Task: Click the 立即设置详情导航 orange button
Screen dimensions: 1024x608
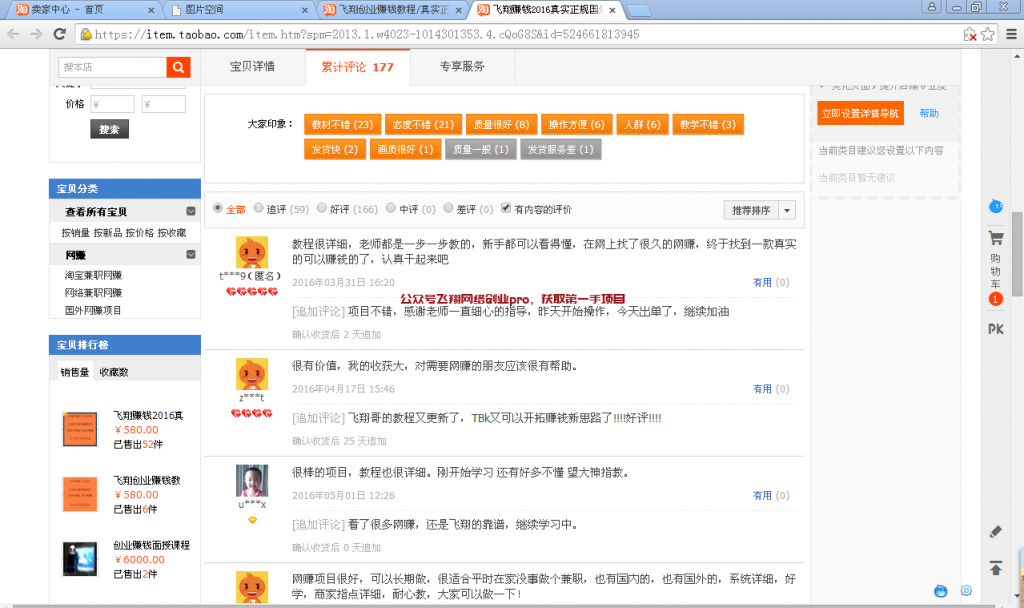Action: point(859,113)
